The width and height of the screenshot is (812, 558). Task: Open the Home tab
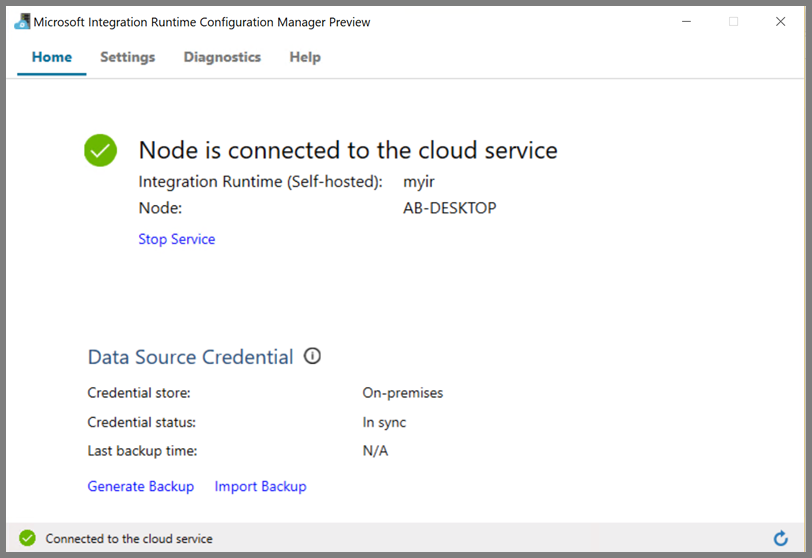pos(52,57)
